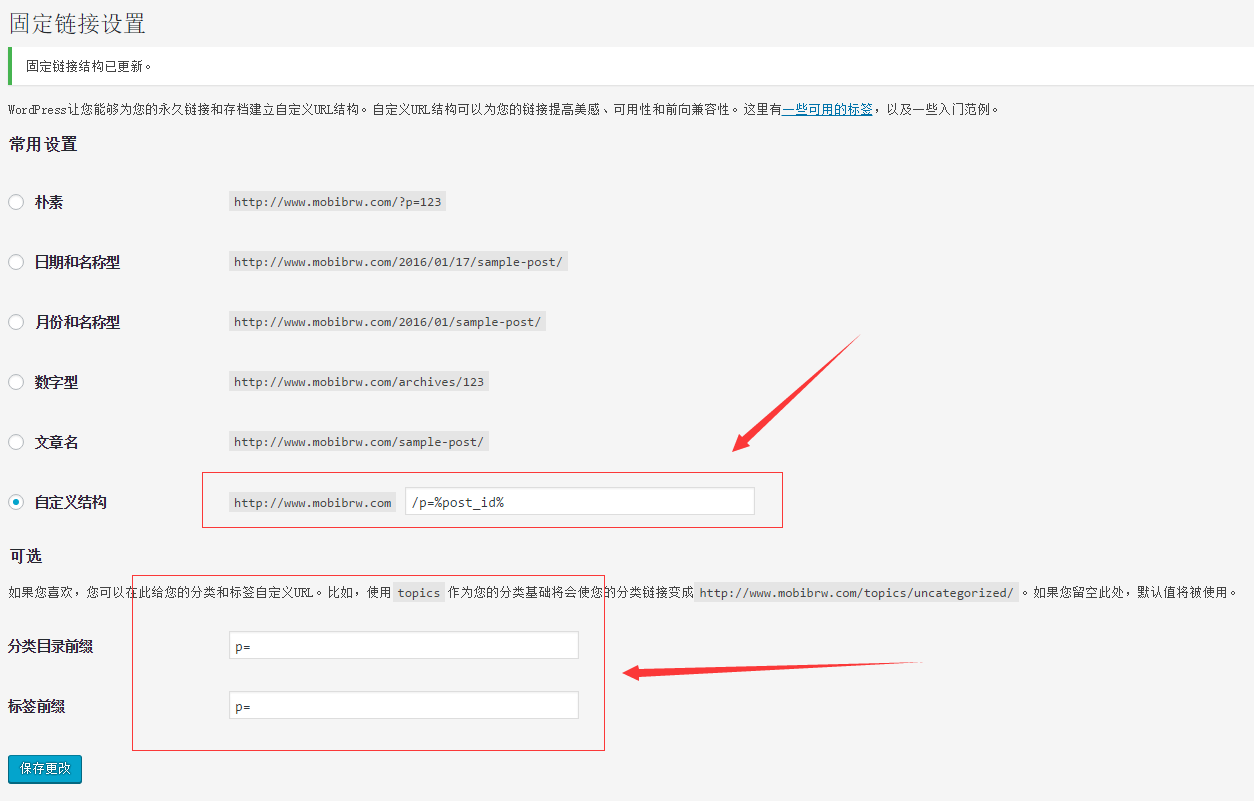1254x801 pixels.
Task: Pick the 数字型 permalink radio option
Action: pyautogui.click(x=16, y=382)
